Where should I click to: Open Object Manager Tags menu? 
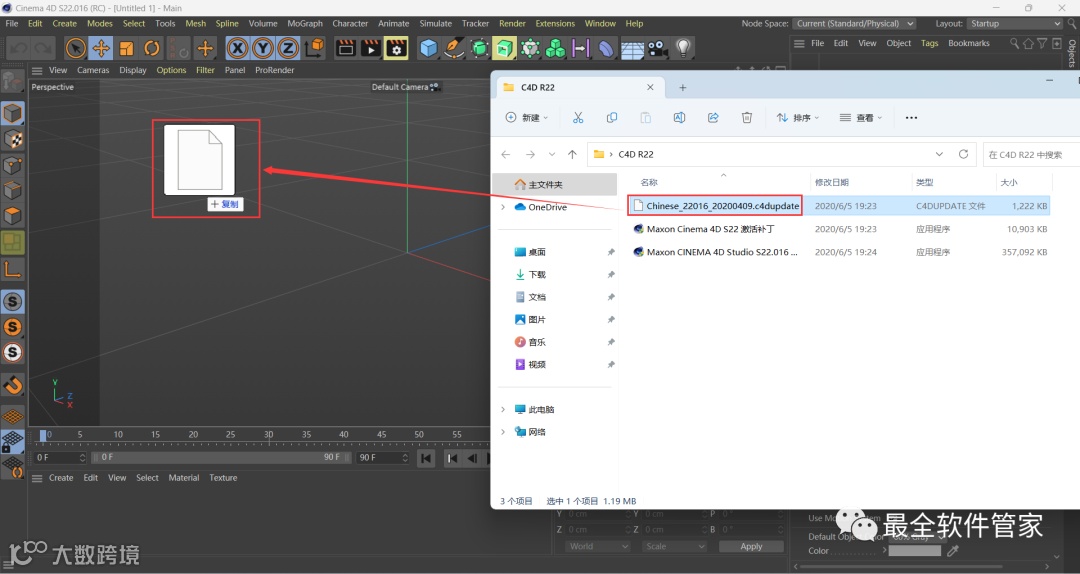930,43
